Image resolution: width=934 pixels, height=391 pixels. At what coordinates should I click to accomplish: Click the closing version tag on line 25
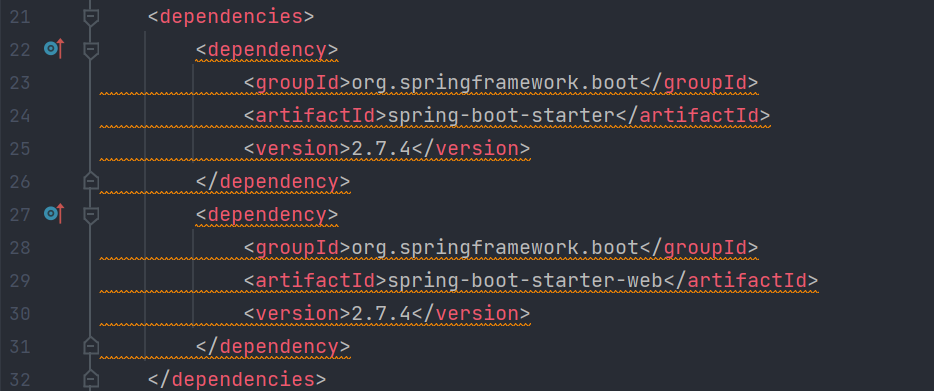pyautogui.click(x=471, y=148)
